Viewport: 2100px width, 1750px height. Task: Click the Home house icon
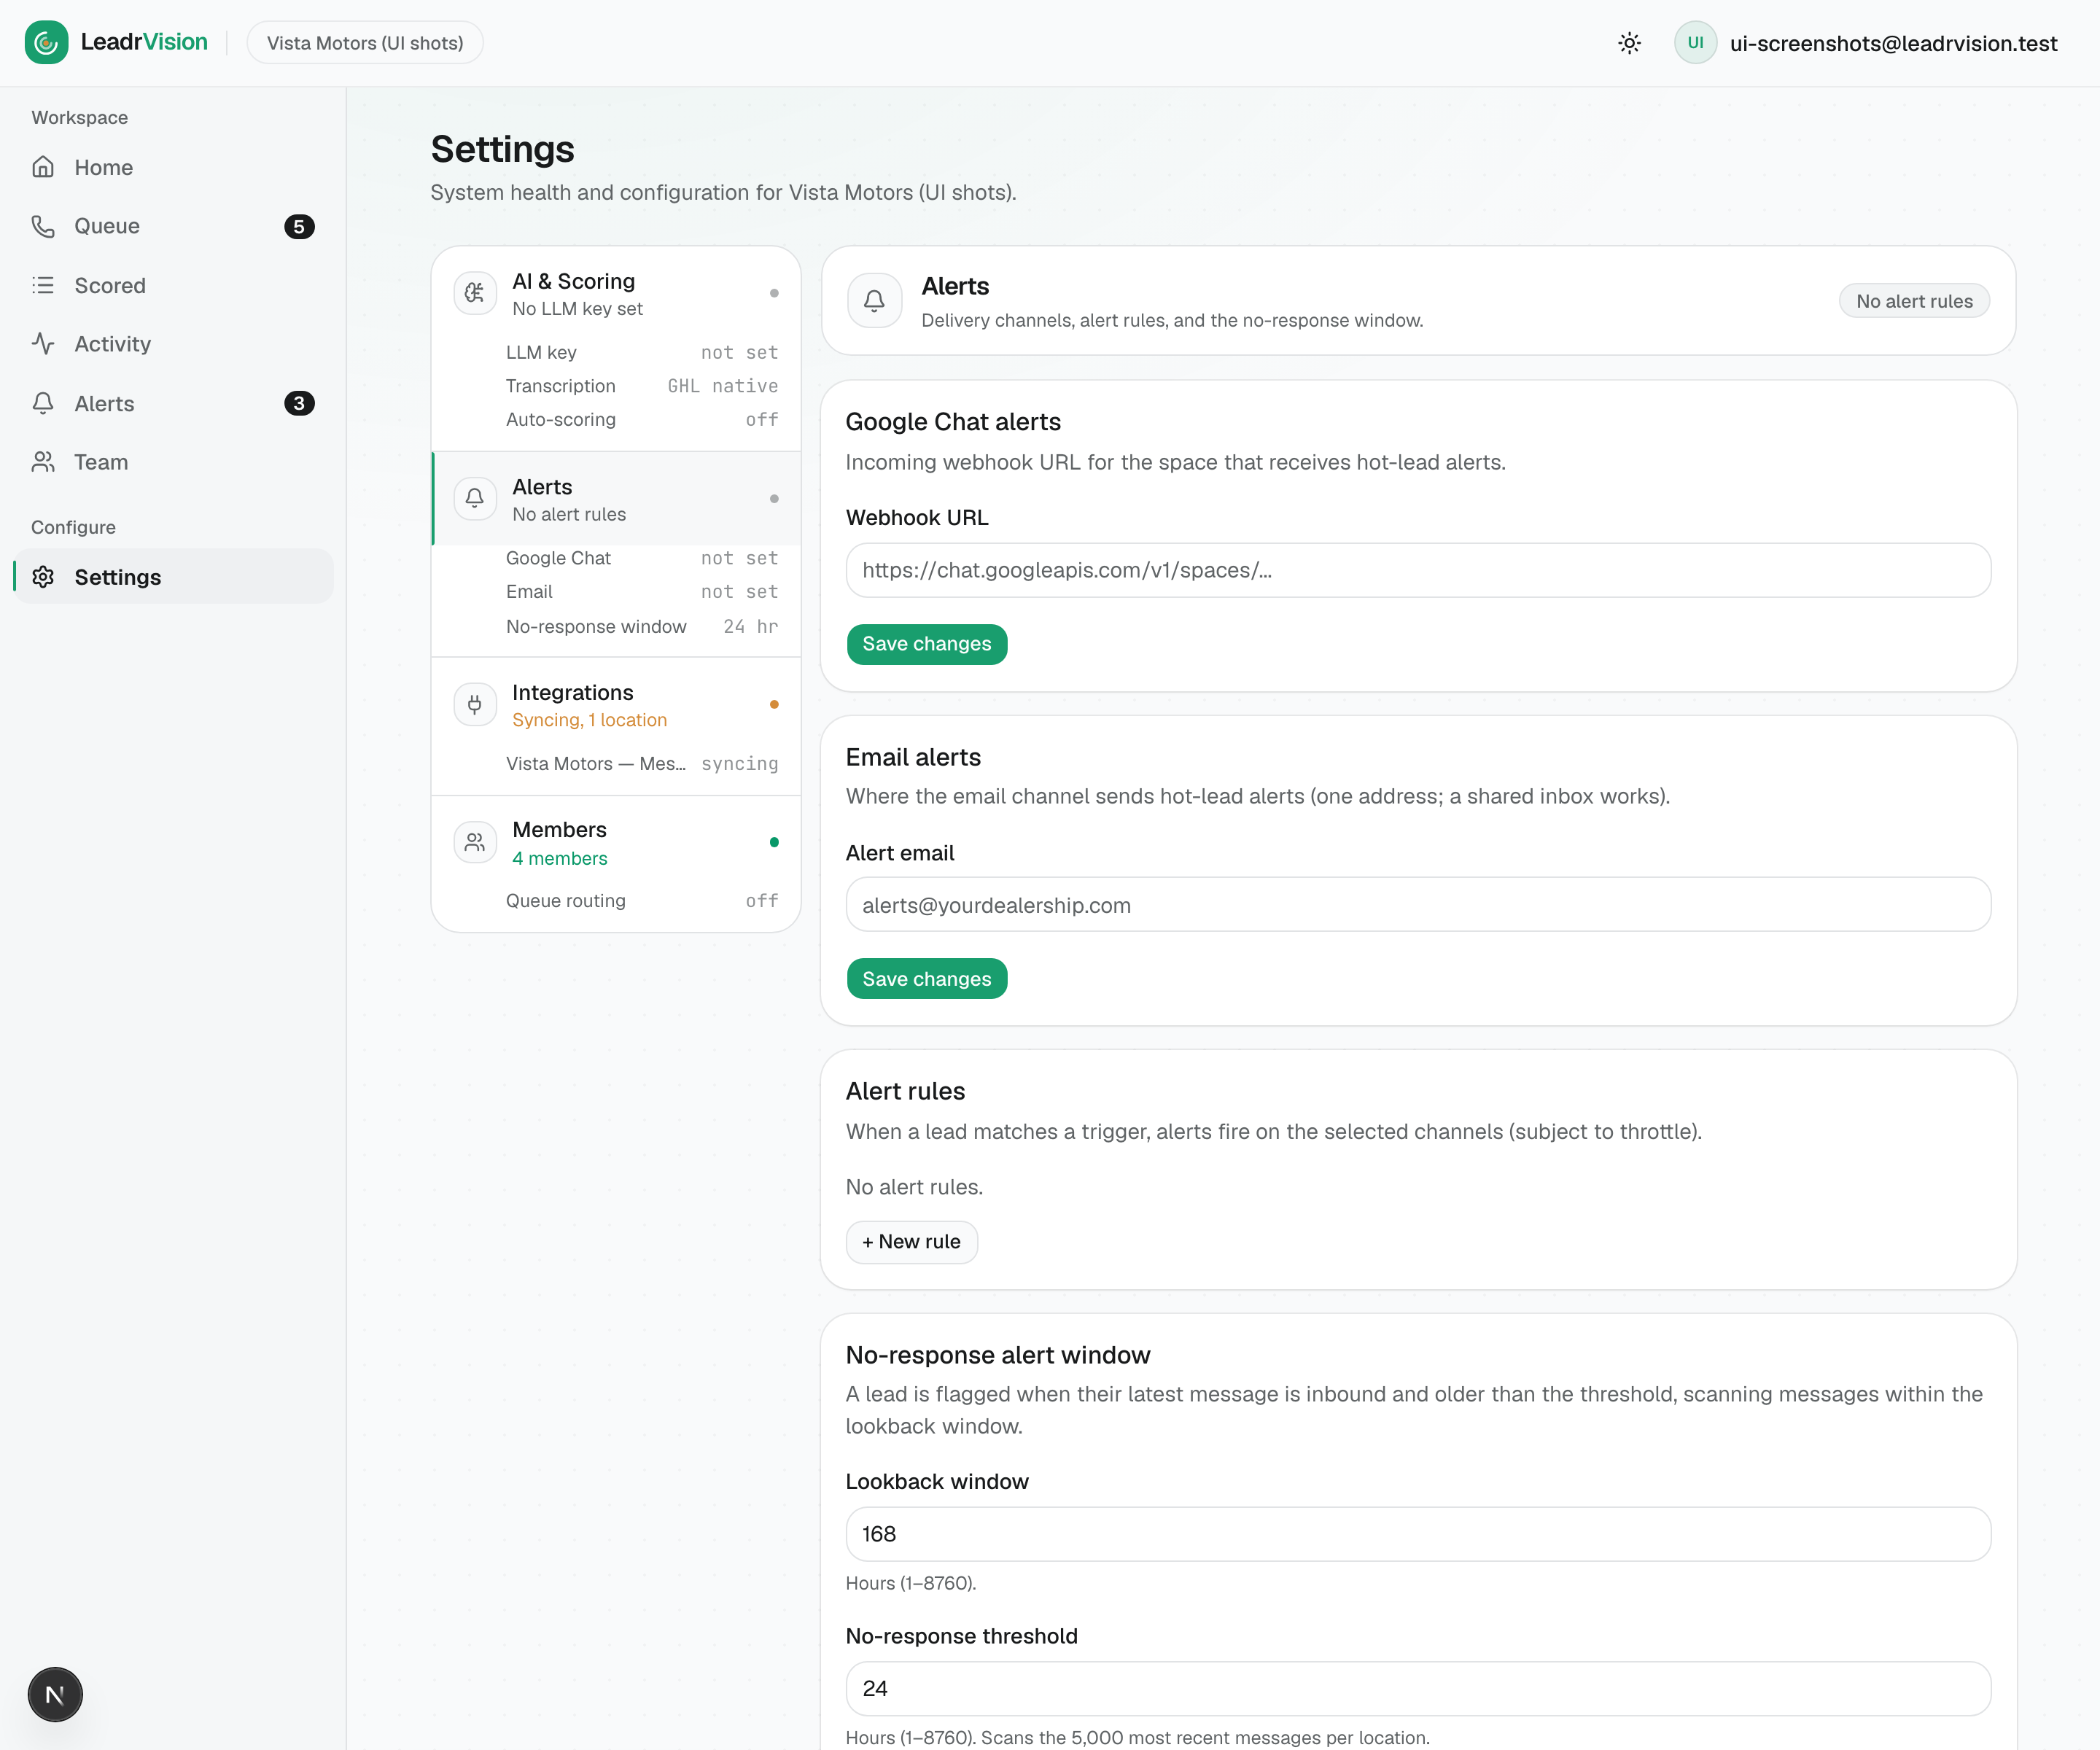43,167
